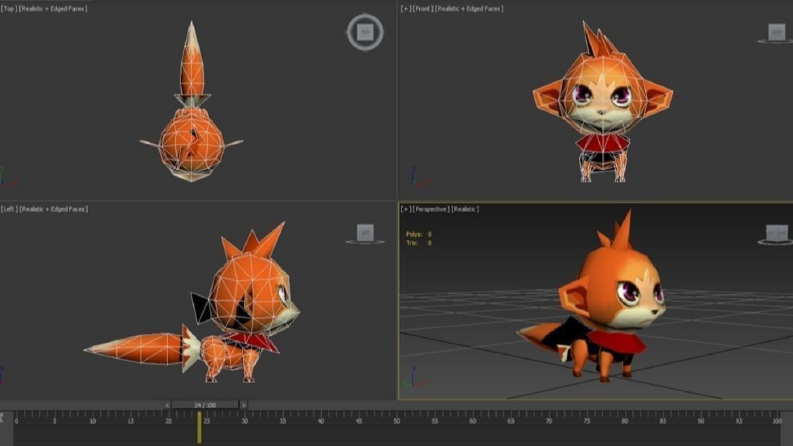793x446 pixels.
Task: Open Top viewport's Realistic + Edged Faces menu
Action: click(53, 9)
